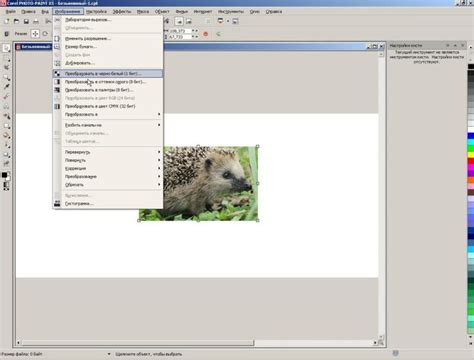This screenshot has height=360, width=474.
Task: Click the full-screen preview monitor icon
Action: tap(220, 21)
